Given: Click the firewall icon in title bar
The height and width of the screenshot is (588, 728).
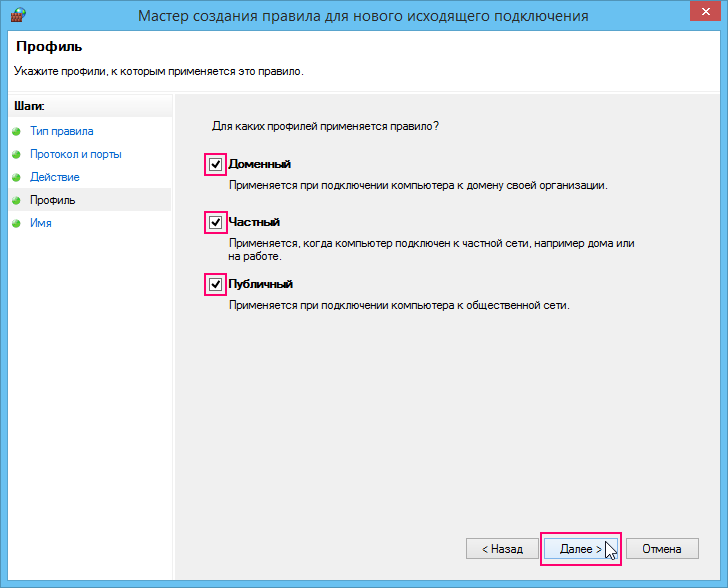Looking at the screenshot, I should click(x=18, y=15).
